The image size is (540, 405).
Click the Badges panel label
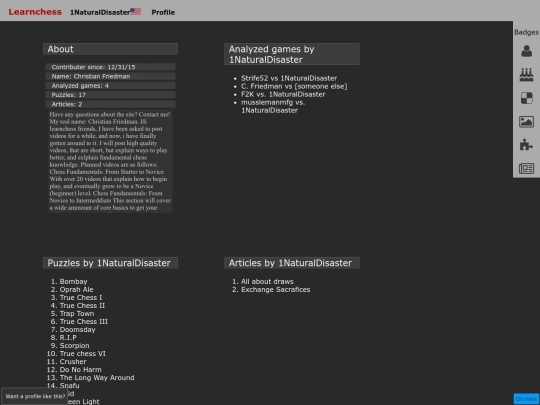pos(526,32)
